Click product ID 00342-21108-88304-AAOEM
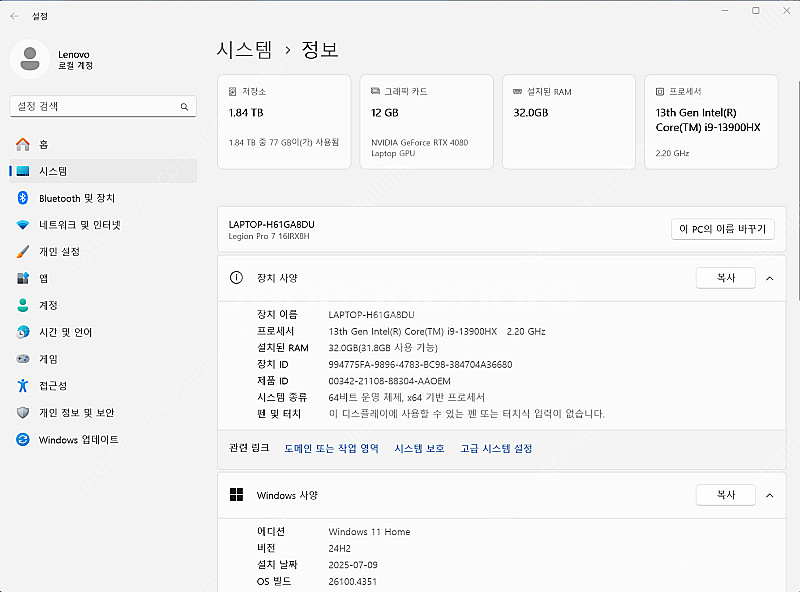The width and height of the screenshot is (800, 592). click(389, 381)
